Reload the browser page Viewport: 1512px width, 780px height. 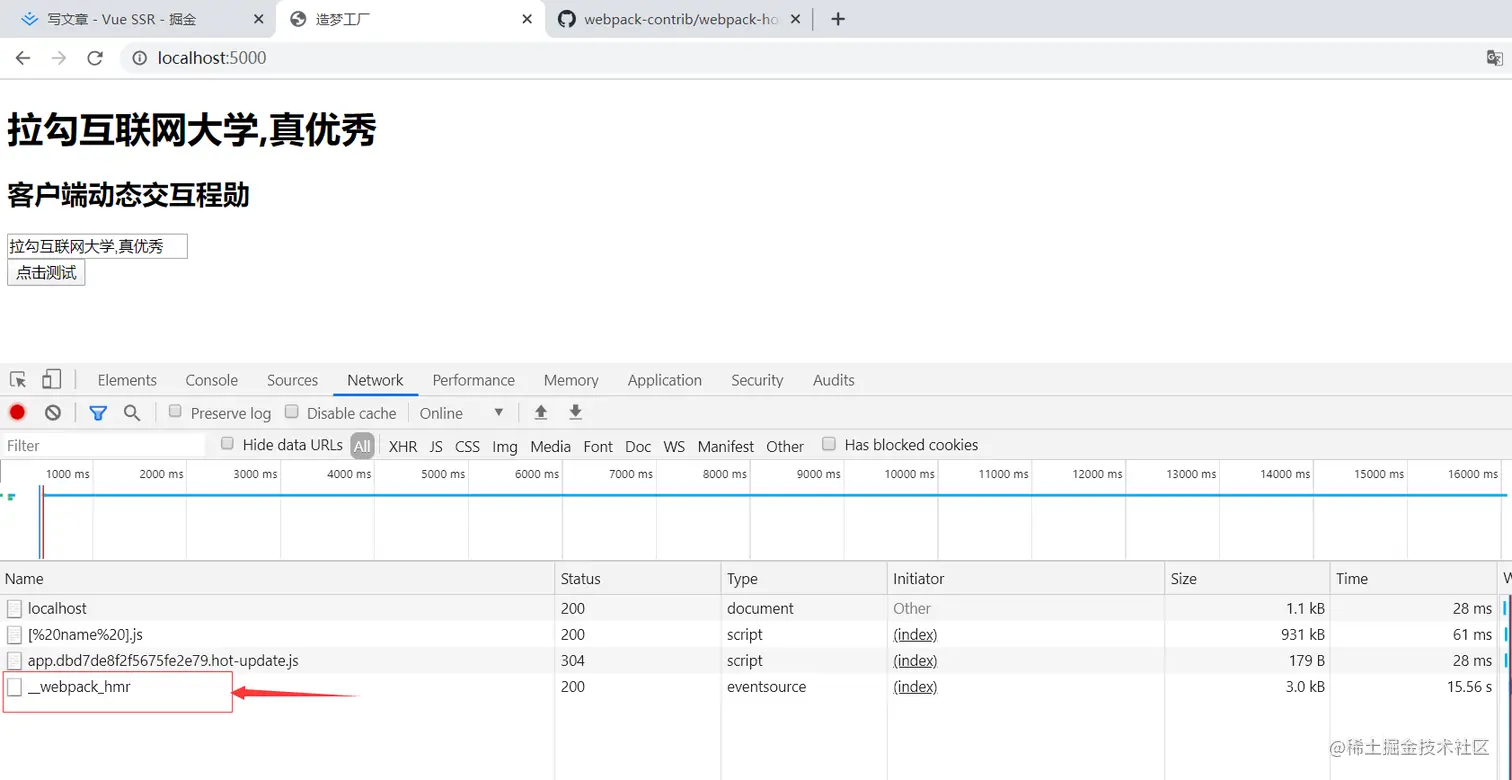pos(95,58)
